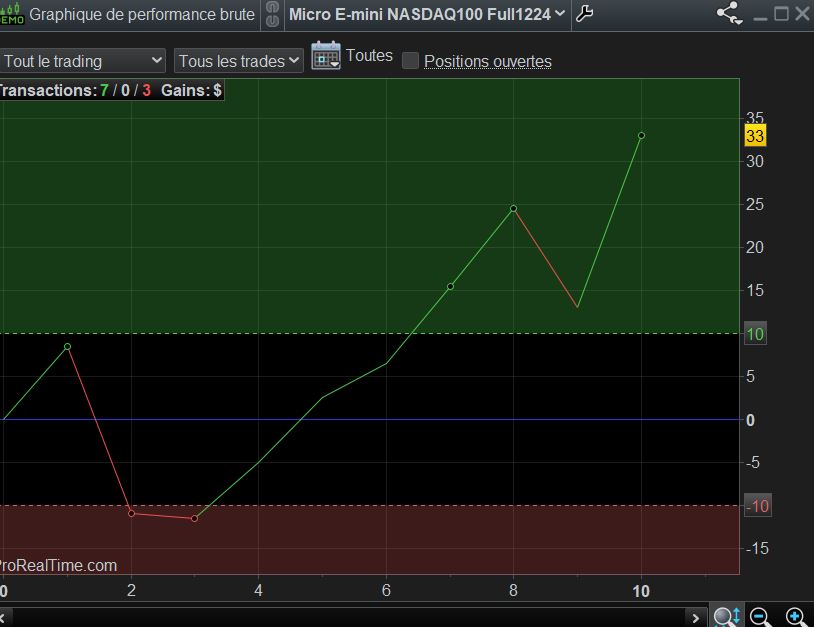Expand the Micro E-mini NASDAQ100 instrument selector

click(x=427, y=14)
